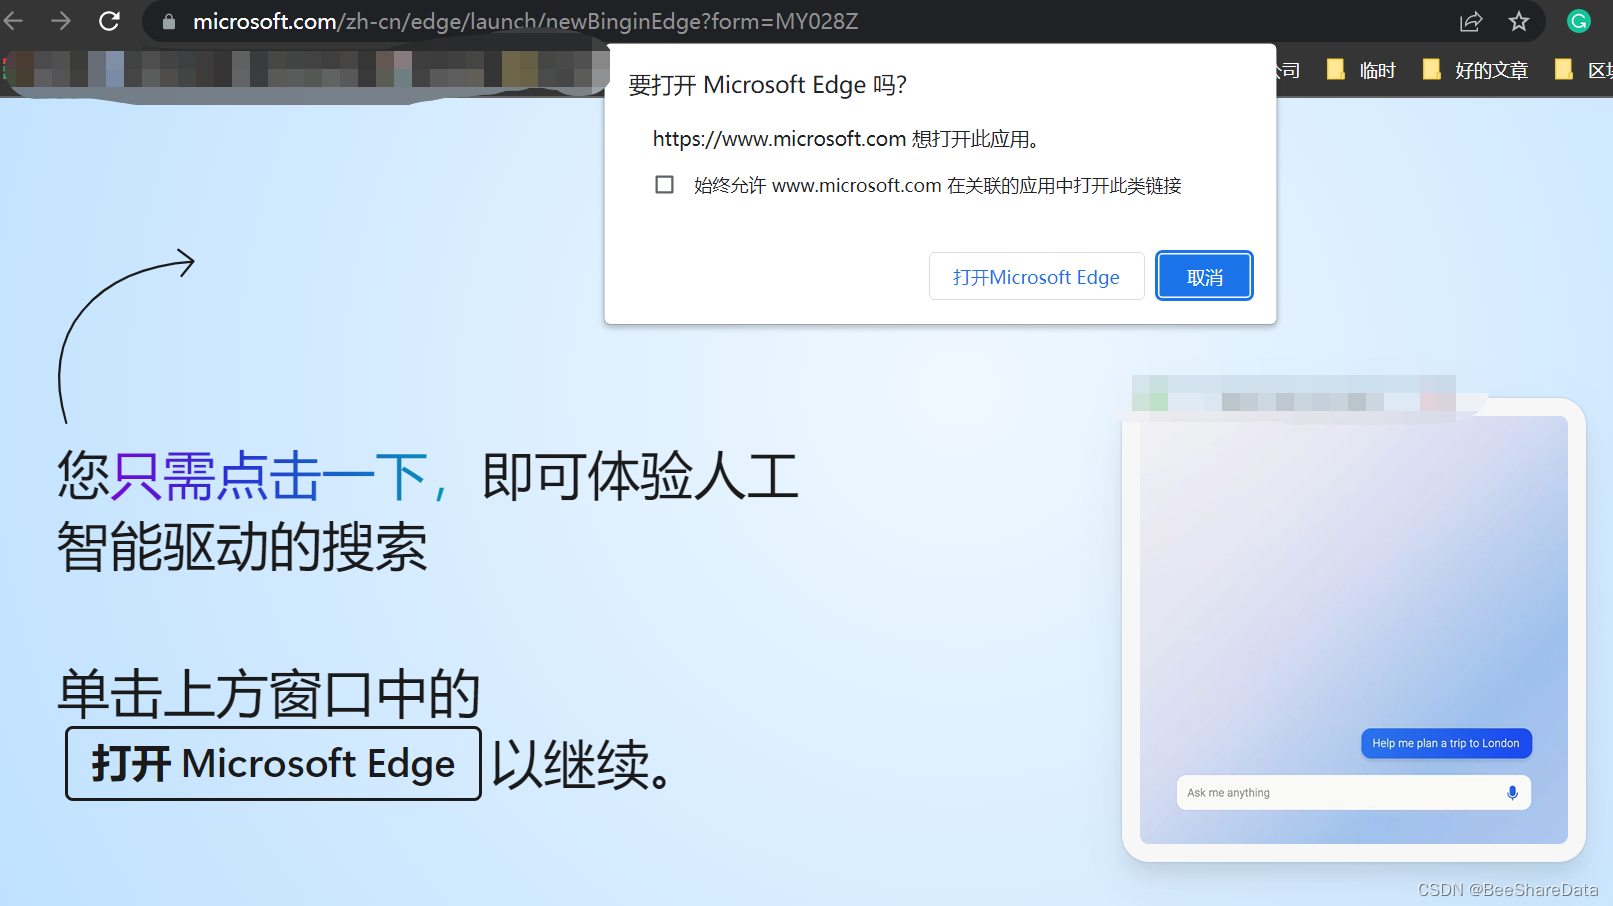Cancel the dialog with 取消
Screen dimensions: 1613x906
tap(1204, 277)
